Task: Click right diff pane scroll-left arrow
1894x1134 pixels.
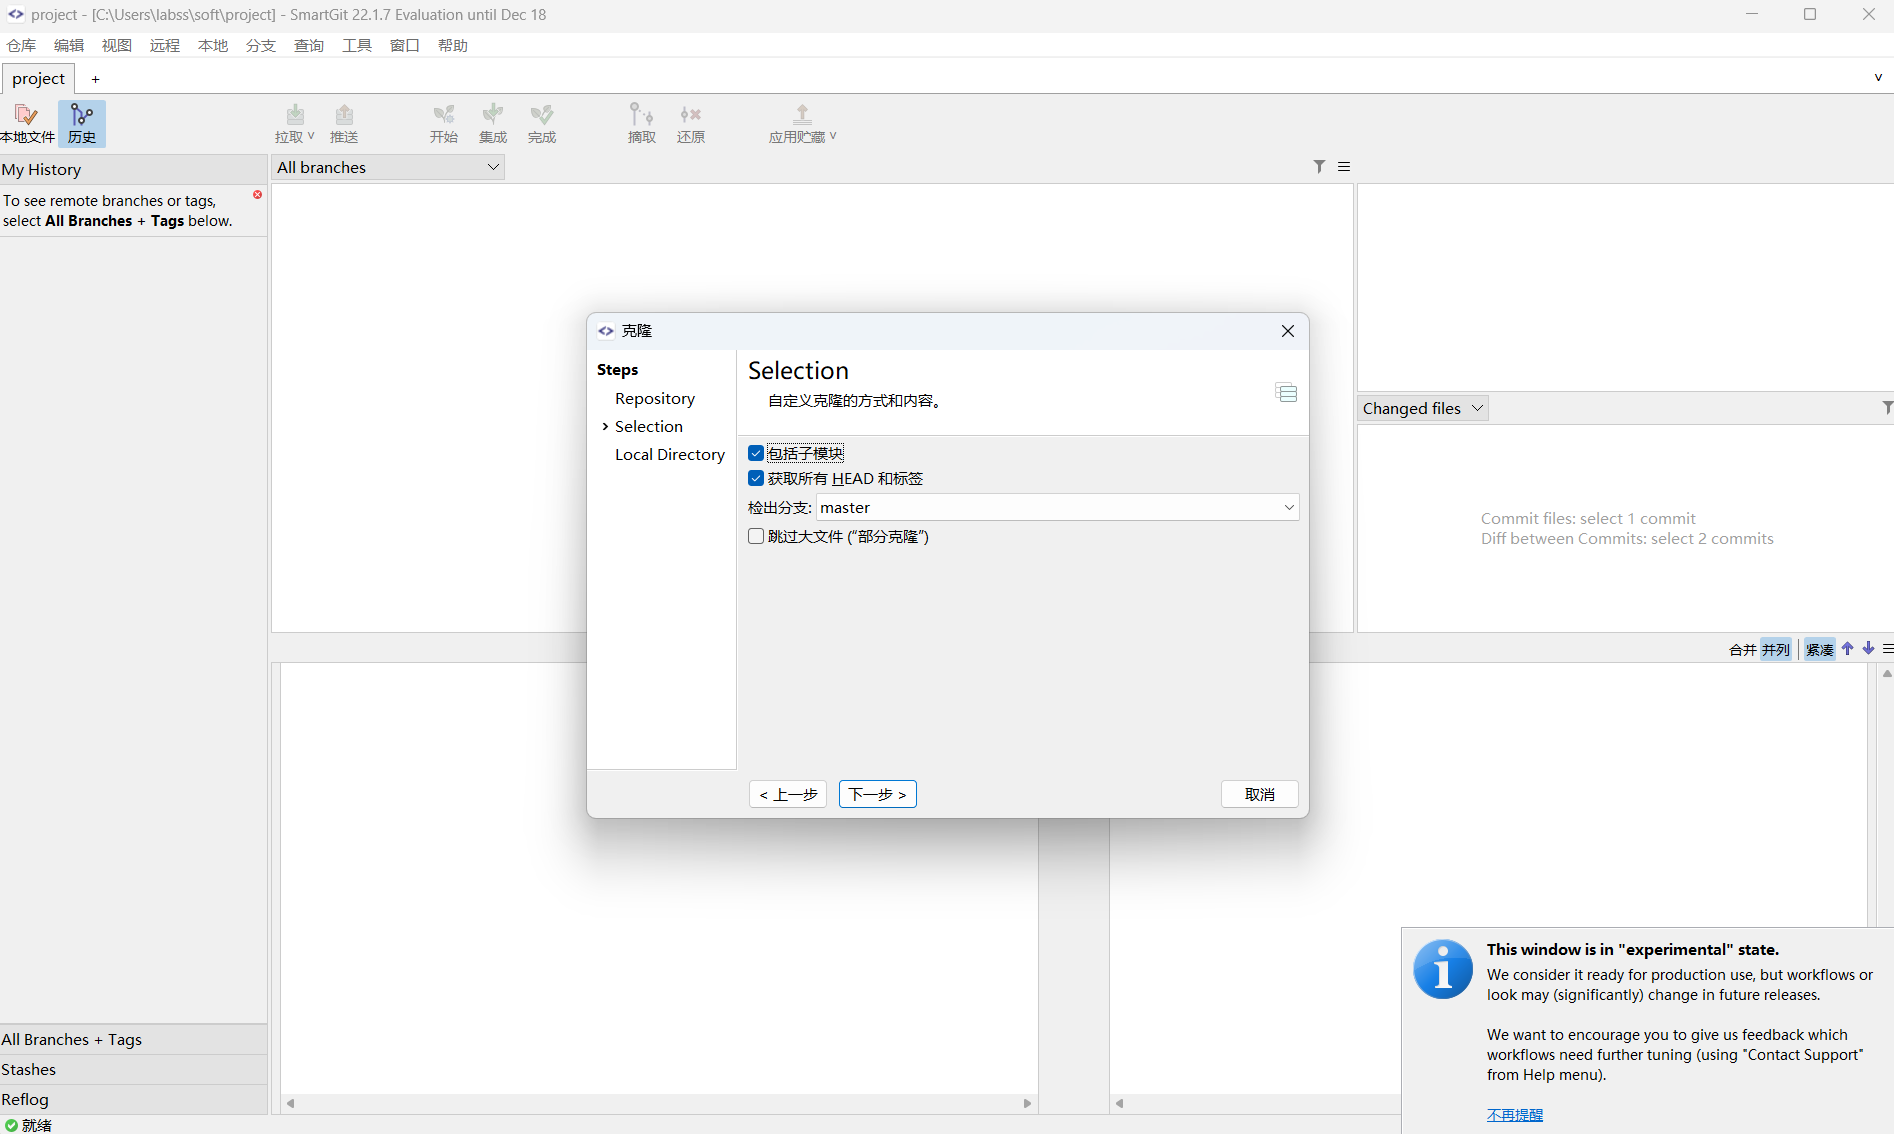Action: [1120, 1103]
